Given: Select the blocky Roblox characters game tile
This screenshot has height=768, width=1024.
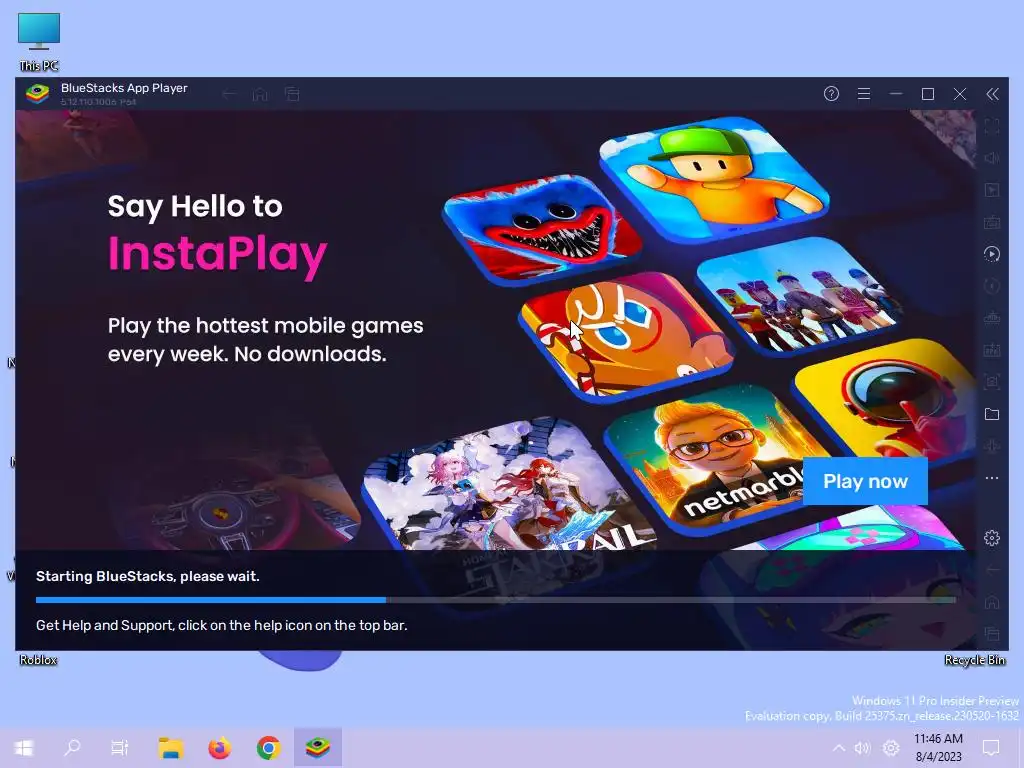Looking at the screenshot, I should (x=799, y=297).
